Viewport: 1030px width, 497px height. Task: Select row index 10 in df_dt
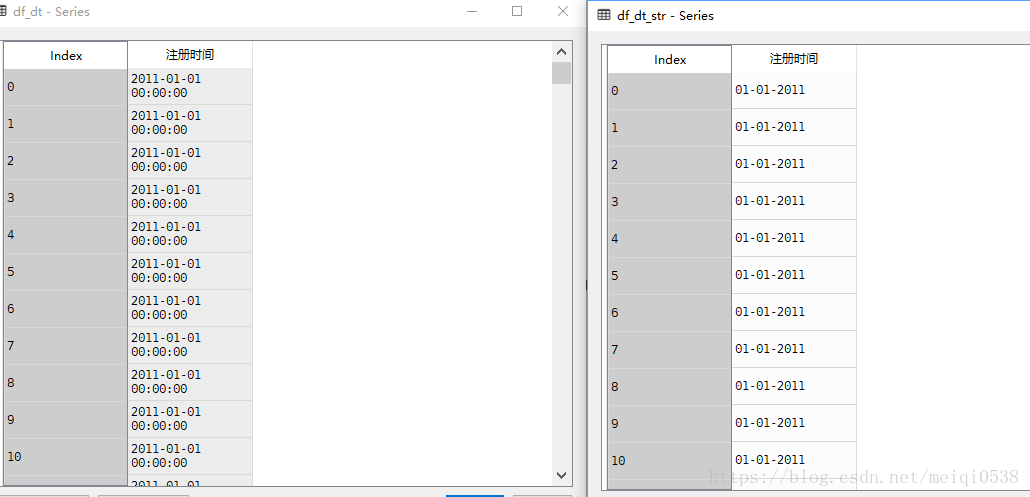coord(66,456)
